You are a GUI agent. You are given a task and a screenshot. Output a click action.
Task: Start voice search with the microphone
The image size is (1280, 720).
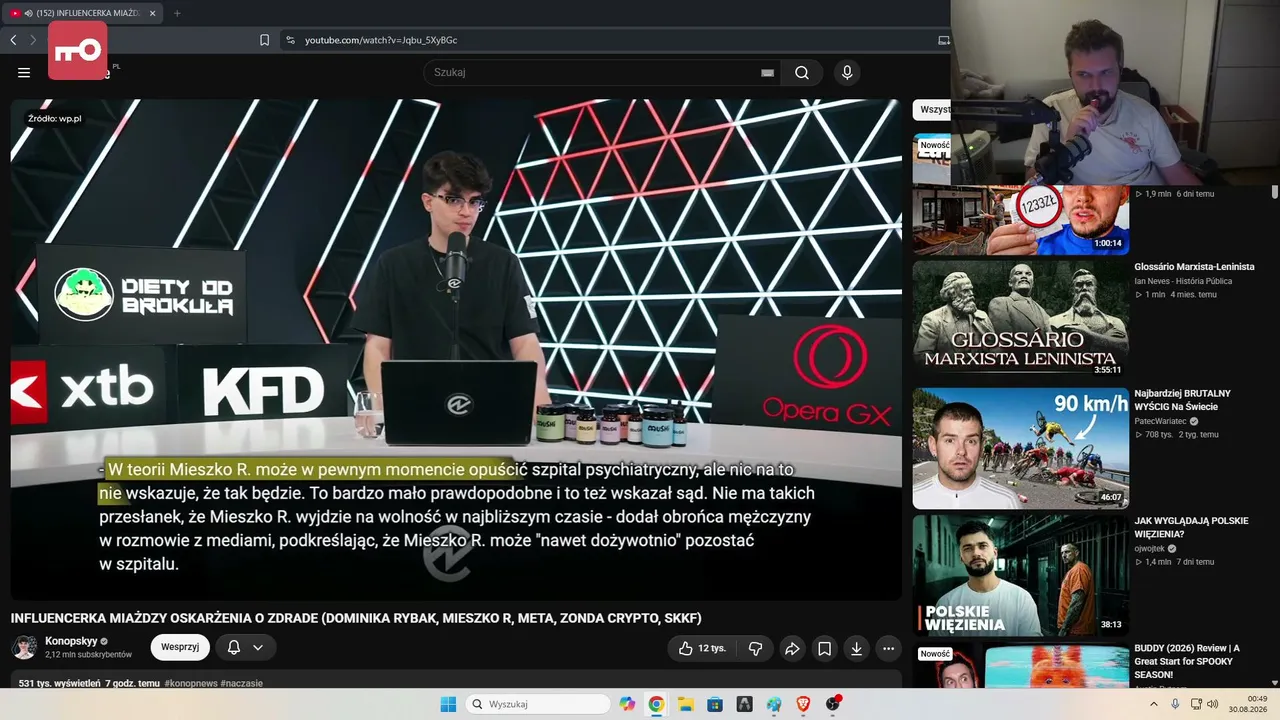coord(847,72)
